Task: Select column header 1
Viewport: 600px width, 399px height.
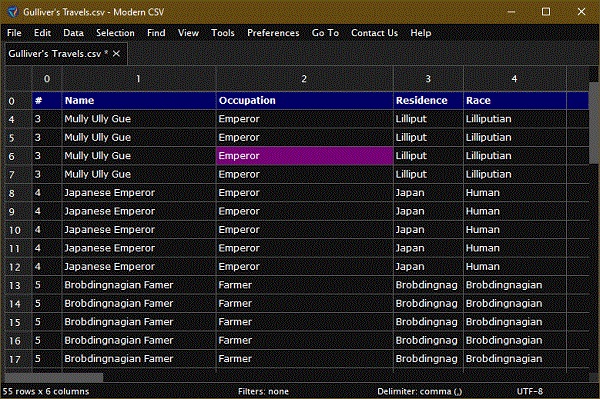Action: [139, 78]
